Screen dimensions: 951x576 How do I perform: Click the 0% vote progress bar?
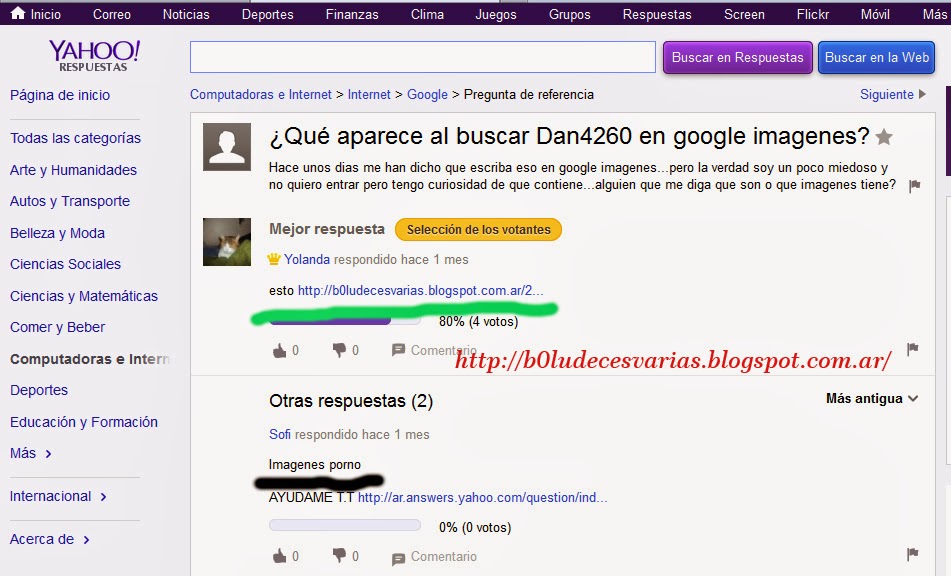pyautogui.click(x=344, y=525)
